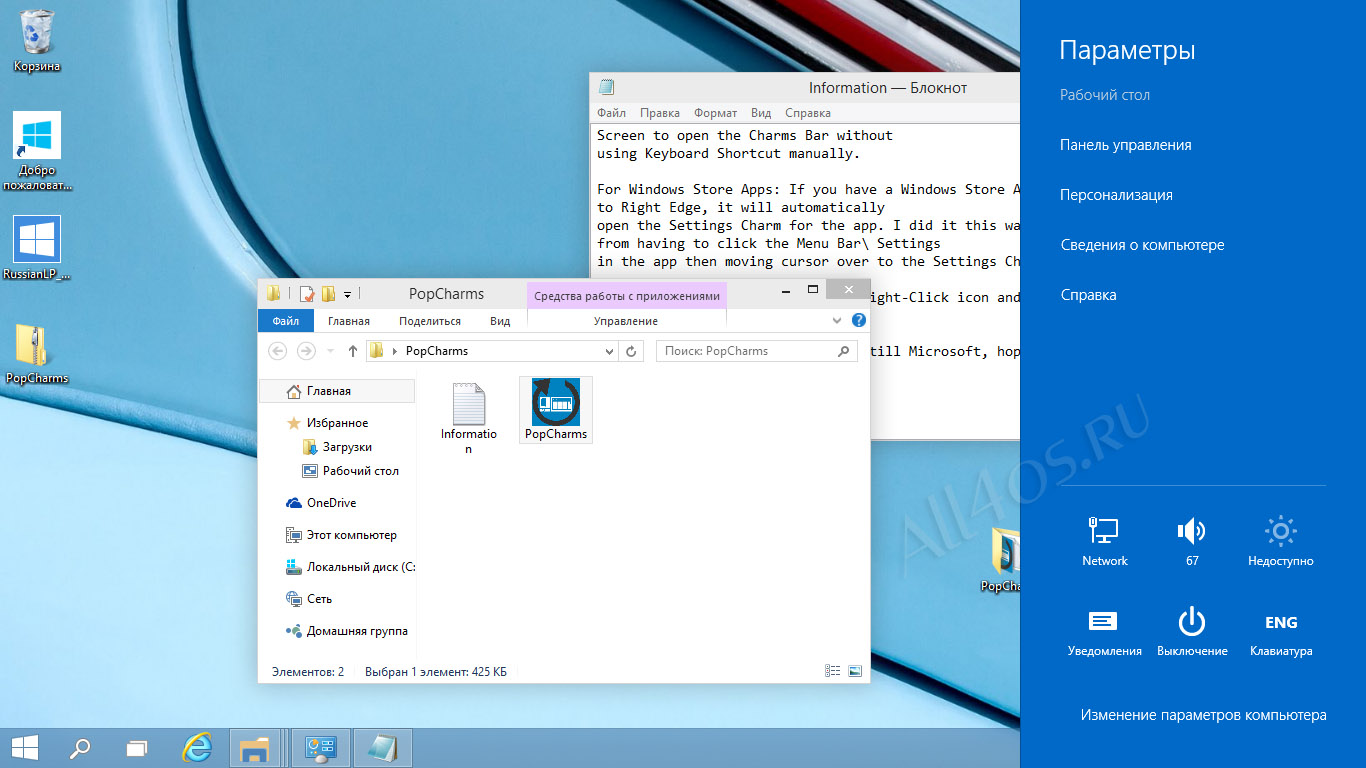
Task: Open taskbar Search magnifier
Action: 79,748
